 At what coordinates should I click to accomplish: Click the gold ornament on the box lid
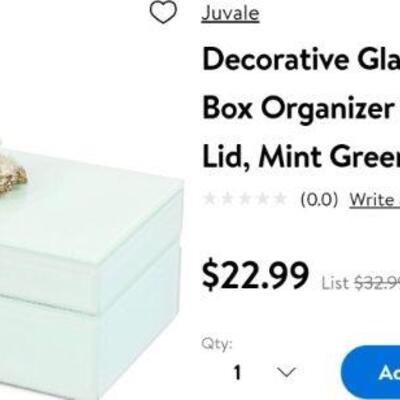click(13, 178)
